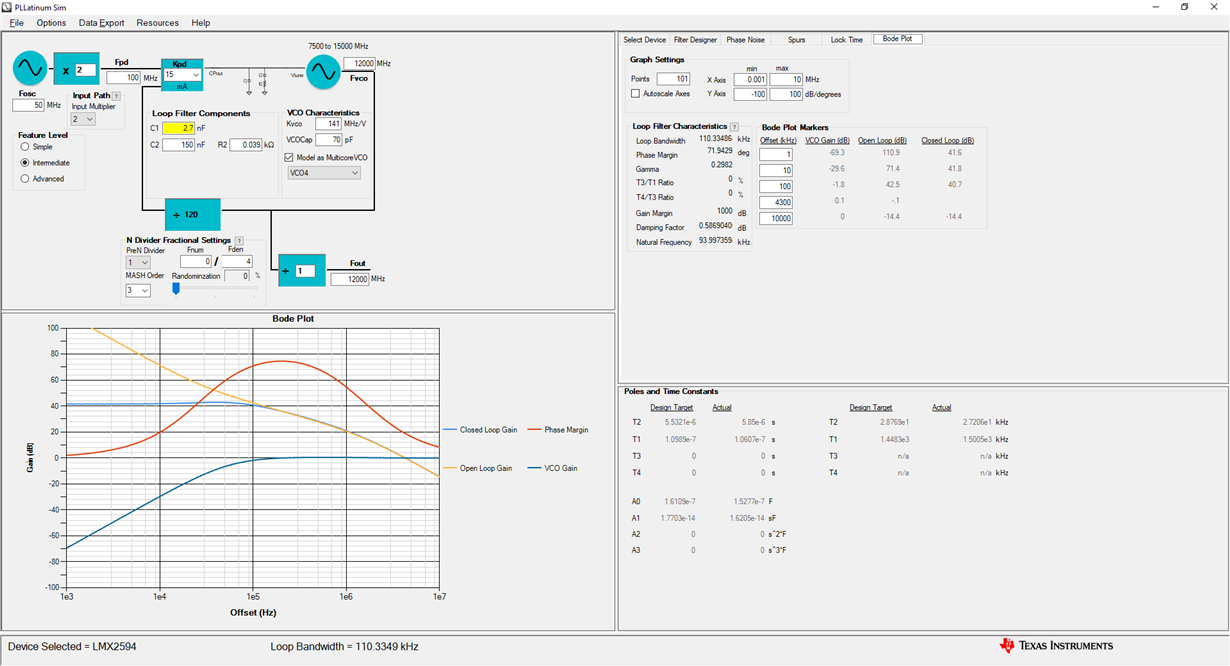Screen dimensions: 1230x666
Task: Open the Data Export menu
Action: click(x=102, y=22)
